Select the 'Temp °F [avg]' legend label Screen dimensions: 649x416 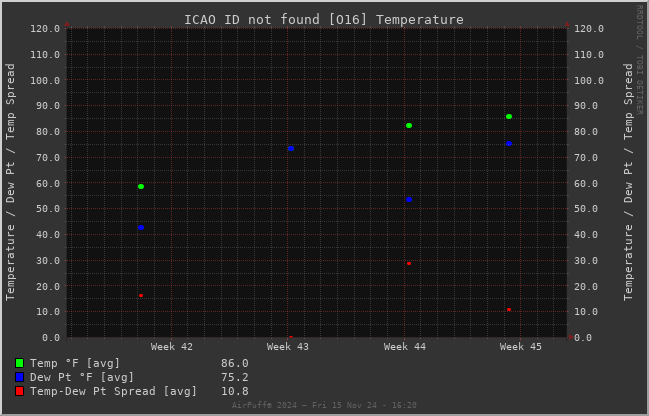(x=75, y=363)
